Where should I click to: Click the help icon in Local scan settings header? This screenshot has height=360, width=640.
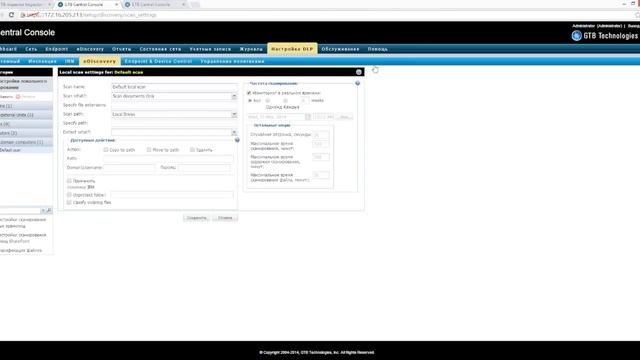tap(358, 72)
